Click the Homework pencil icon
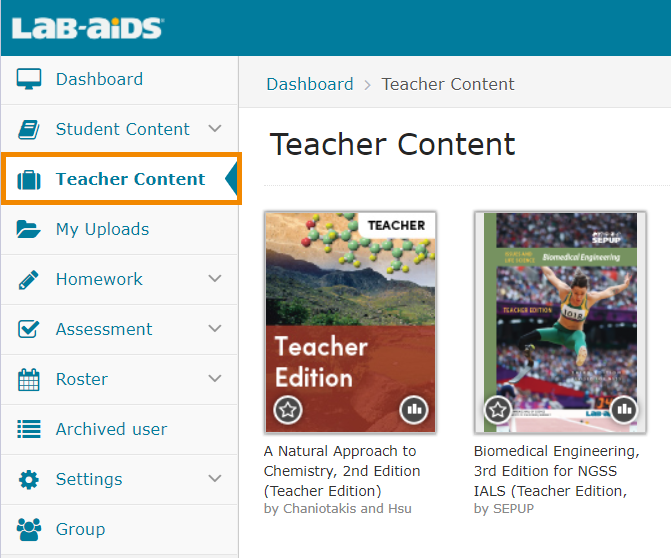The image size is (671, 558). (29, 279)
